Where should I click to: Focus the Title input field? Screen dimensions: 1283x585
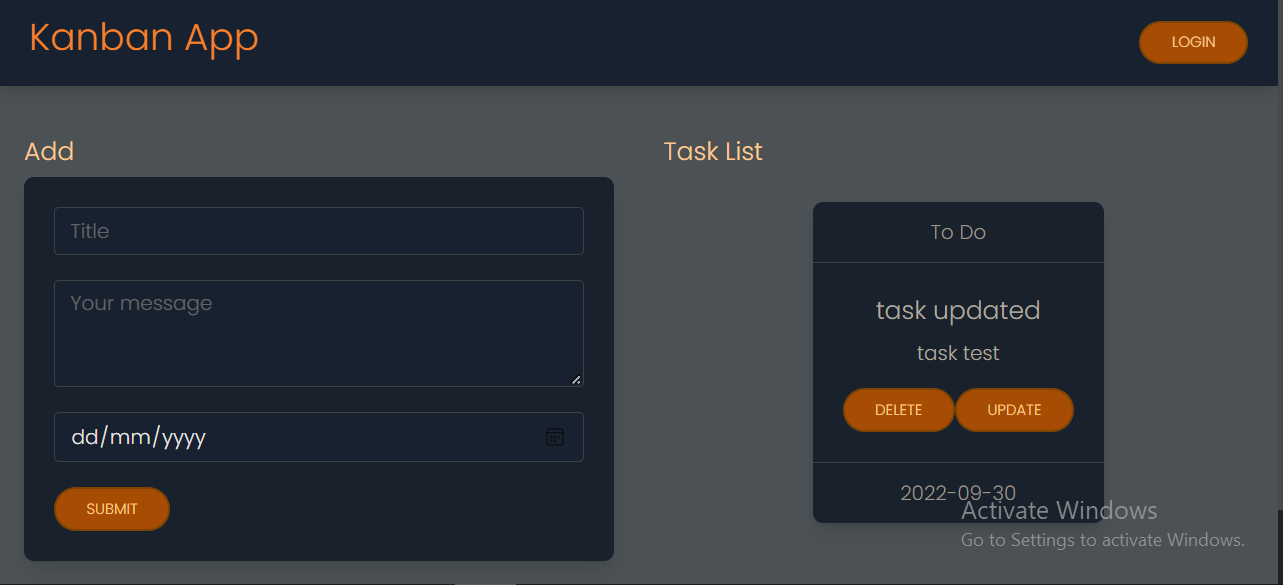(319, 231)
